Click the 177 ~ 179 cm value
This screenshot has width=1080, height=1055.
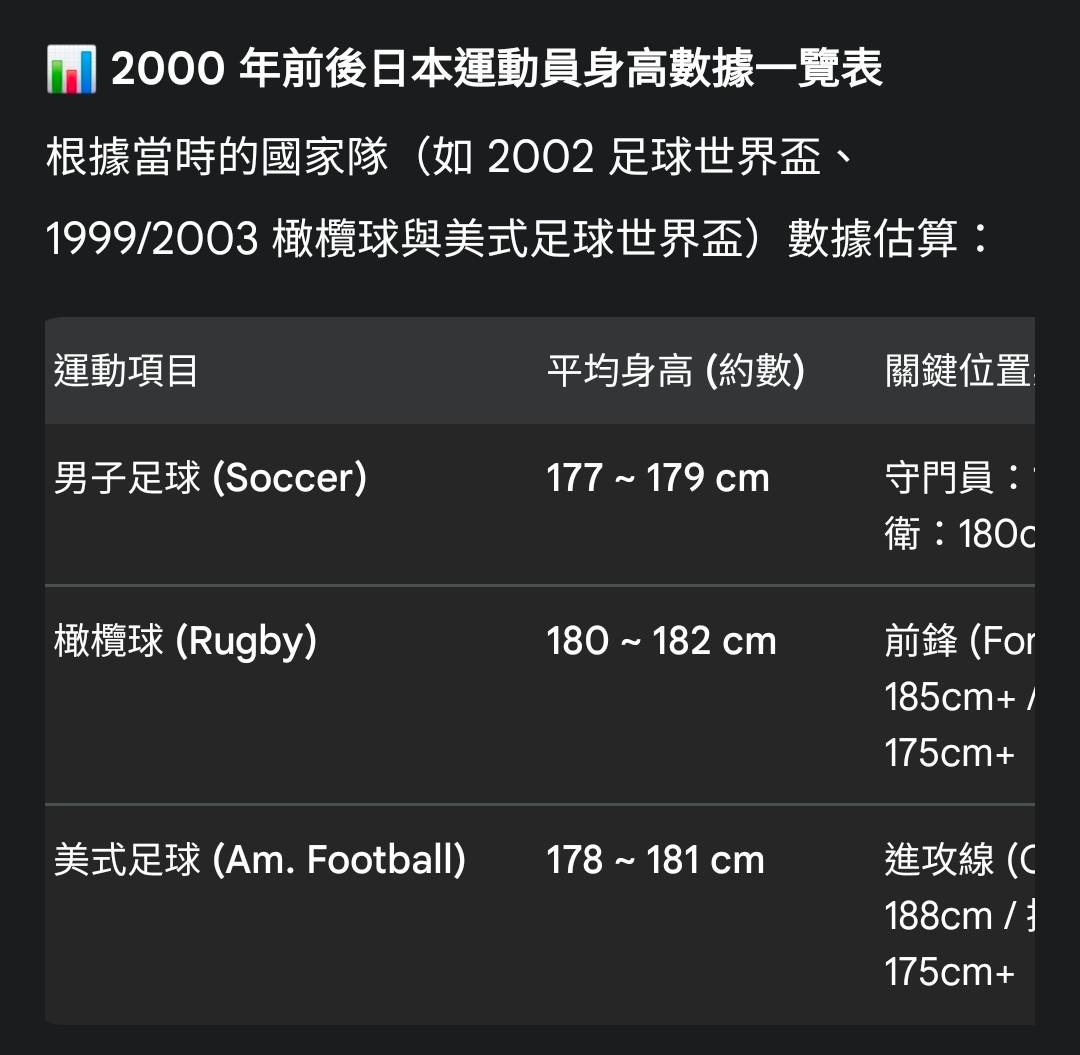(x=658, y=479)
